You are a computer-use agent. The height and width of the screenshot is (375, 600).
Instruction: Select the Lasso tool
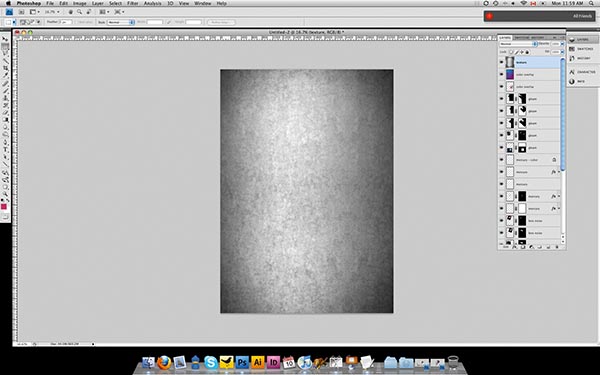coord(5,54)
